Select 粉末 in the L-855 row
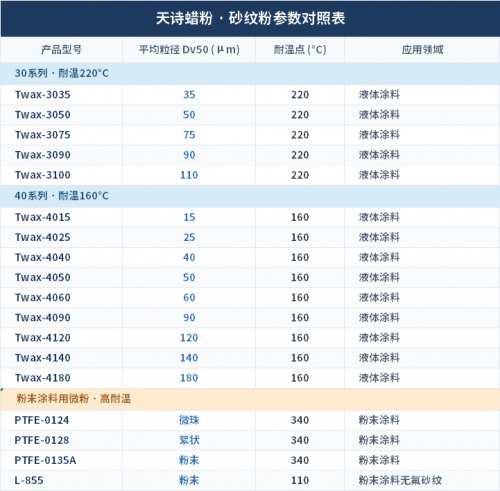Viewport: 500px width, 491px height. tap(189, 480)
